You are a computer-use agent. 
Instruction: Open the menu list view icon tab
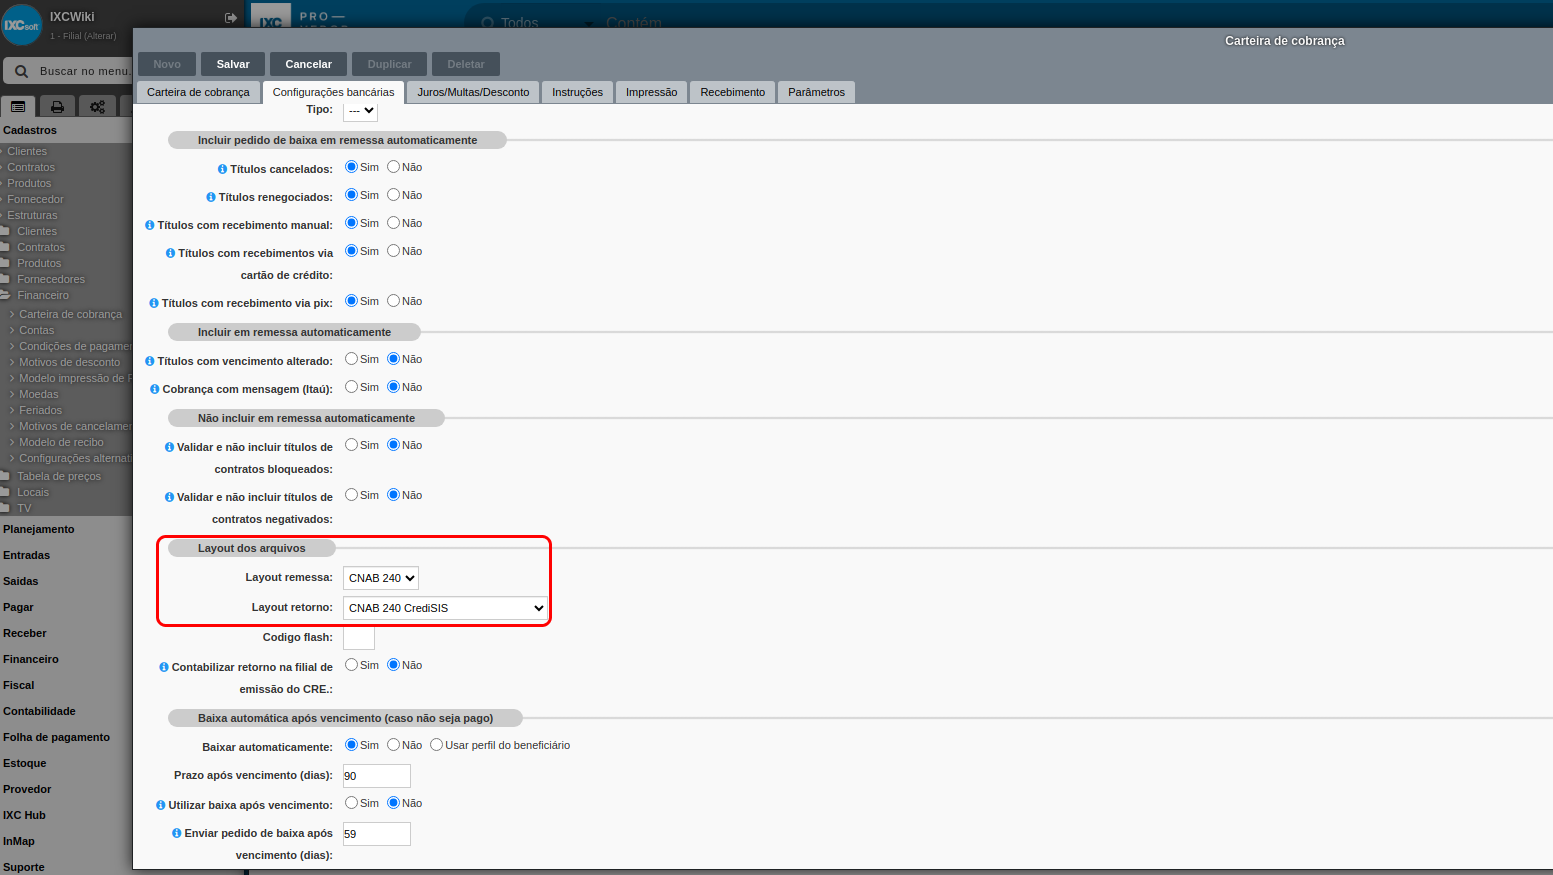[18, 106]
